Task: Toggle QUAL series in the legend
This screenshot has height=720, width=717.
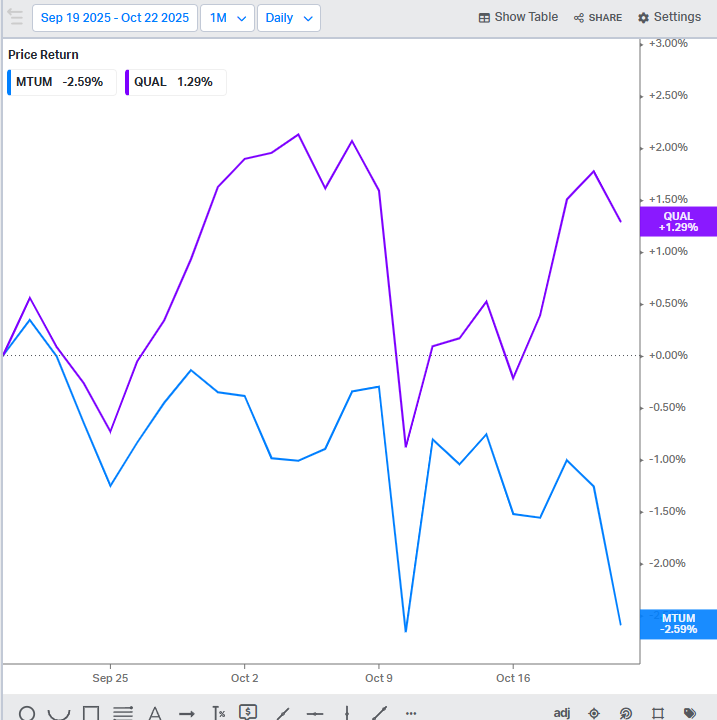Action: (174, 82)
